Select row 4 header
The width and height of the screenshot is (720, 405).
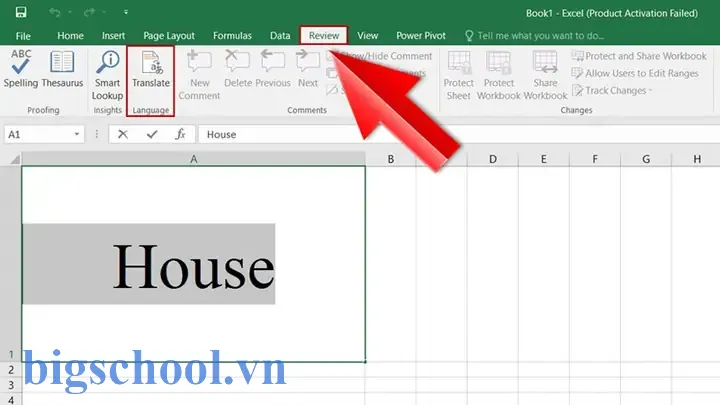click(x=11, y=399)
